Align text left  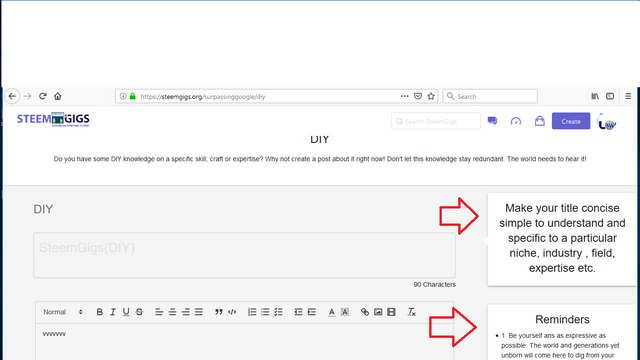[x=159, y=312]
